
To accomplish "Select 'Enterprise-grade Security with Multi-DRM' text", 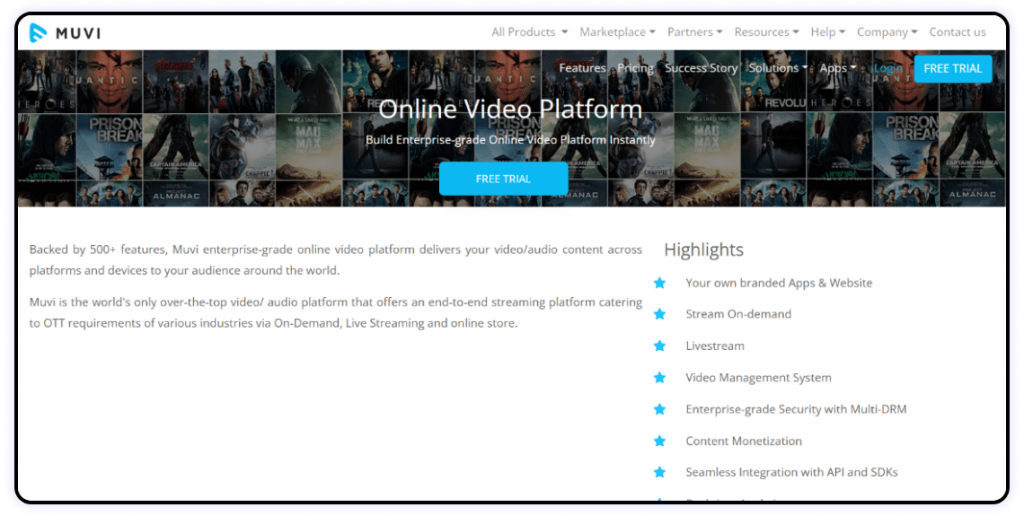I will click(x=796, y=410).
